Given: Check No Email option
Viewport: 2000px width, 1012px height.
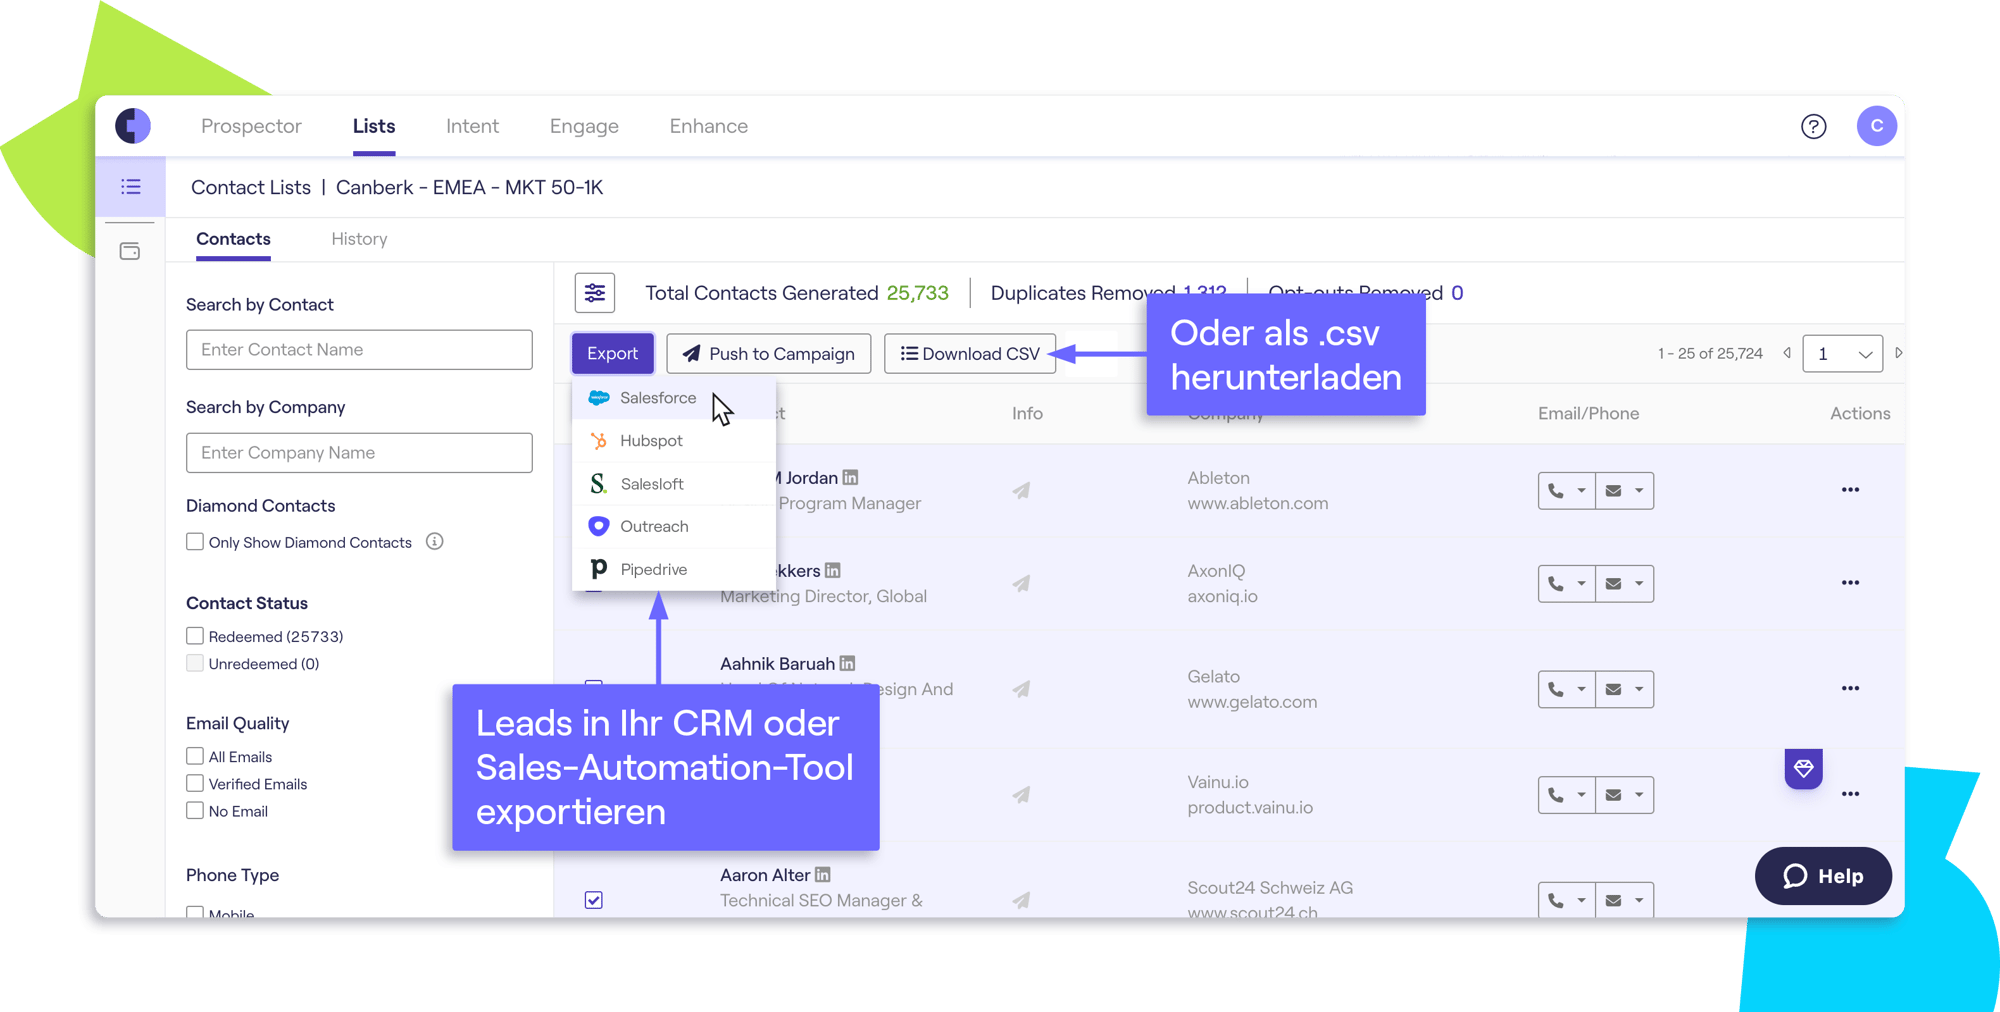Looking at the screenshot, I should (x=195, y=810).
